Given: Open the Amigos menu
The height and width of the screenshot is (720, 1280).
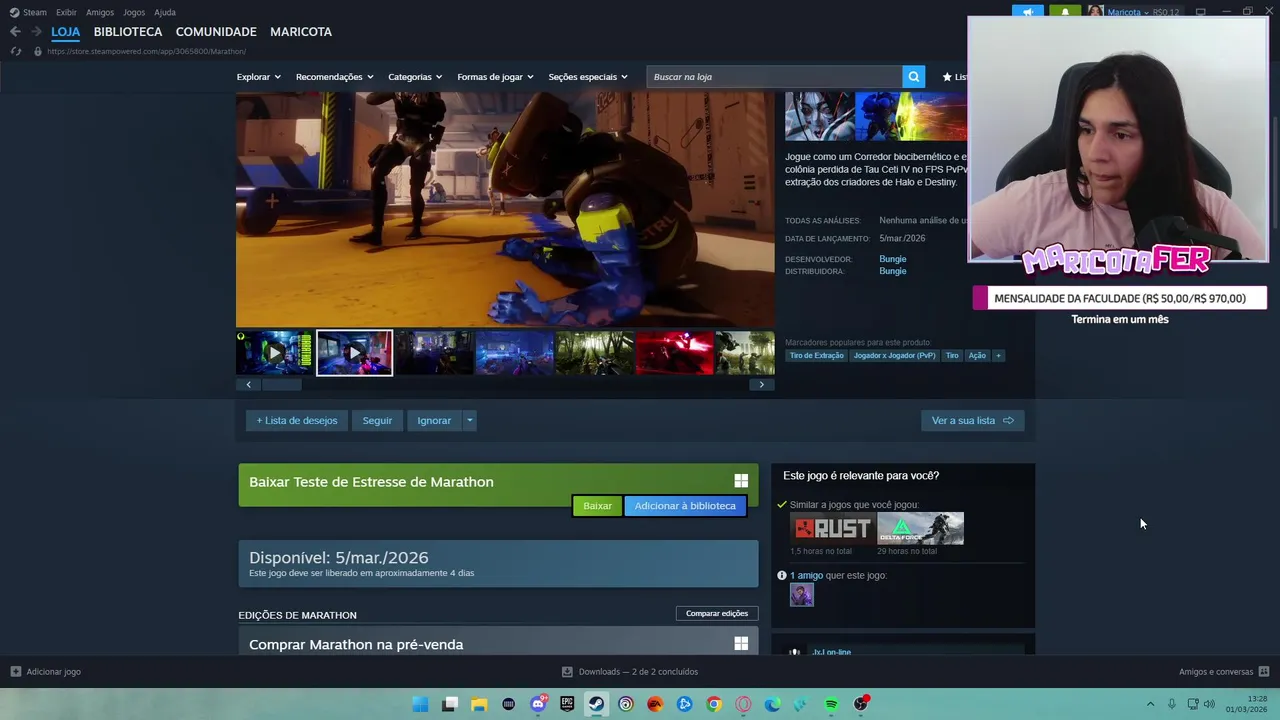Looking at the screenshot, I should tap(100, 12).
